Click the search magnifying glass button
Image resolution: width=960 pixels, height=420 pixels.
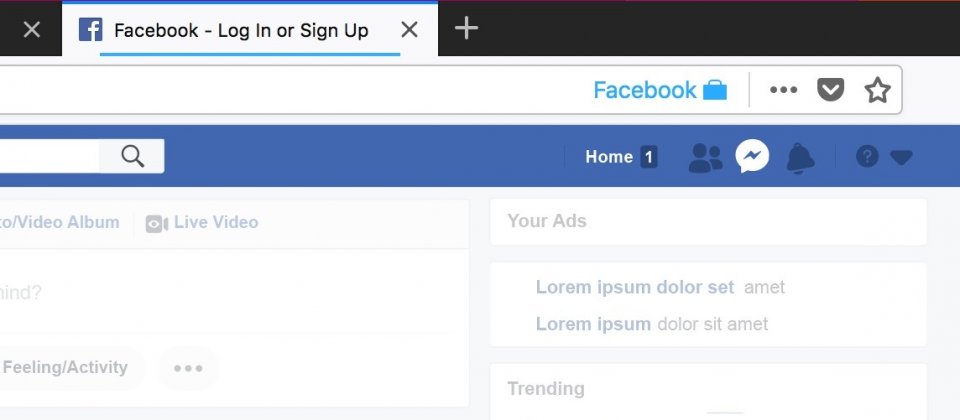(x=132, y=156)
